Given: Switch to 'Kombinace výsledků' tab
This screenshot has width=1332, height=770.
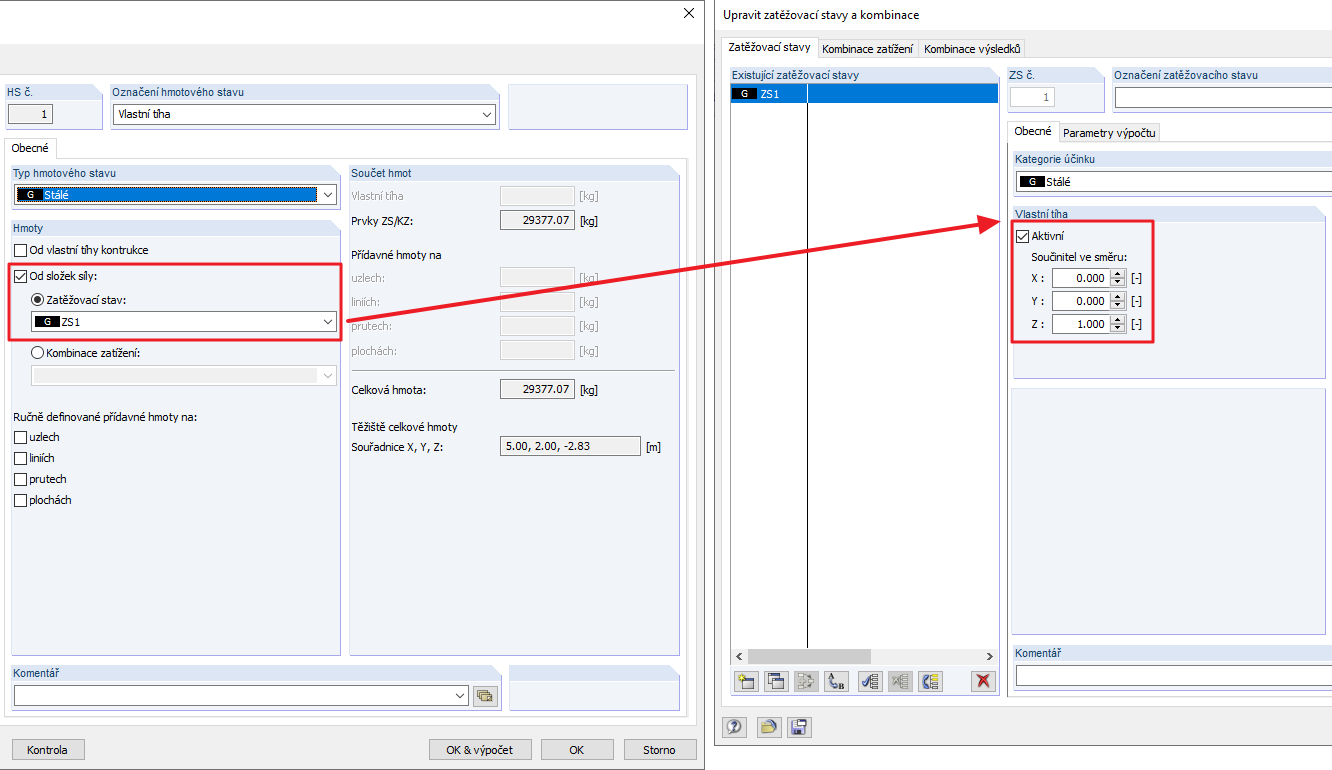Looking at the screenshot, I should (972, 48).
